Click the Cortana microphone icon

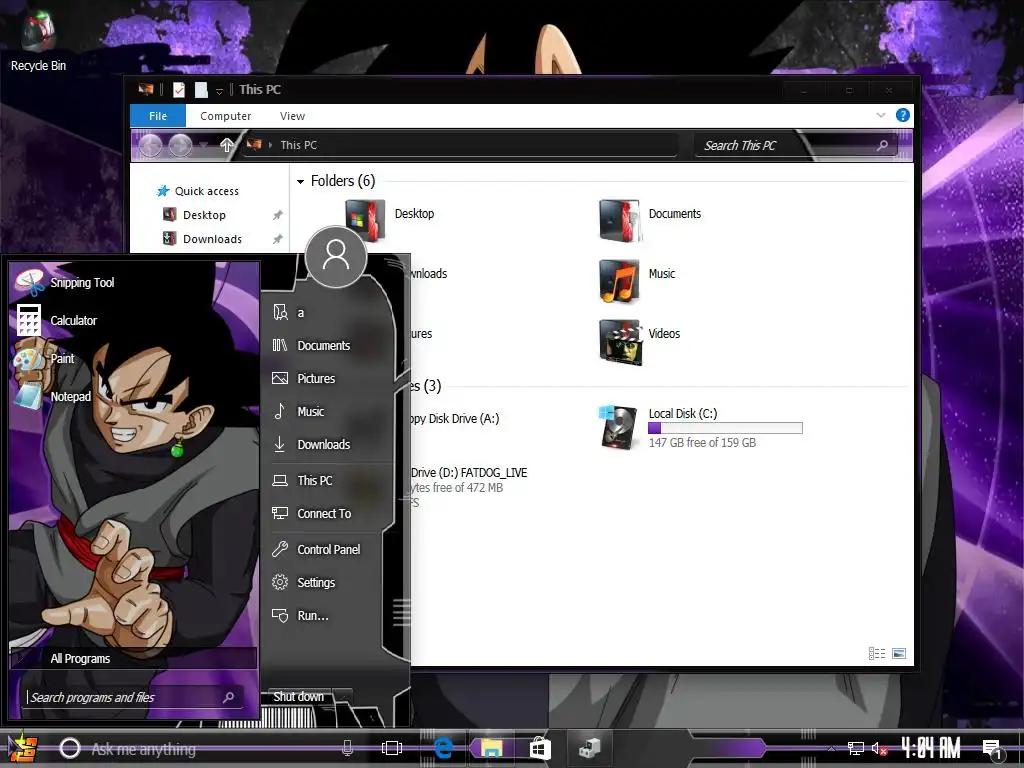(347, 748)
